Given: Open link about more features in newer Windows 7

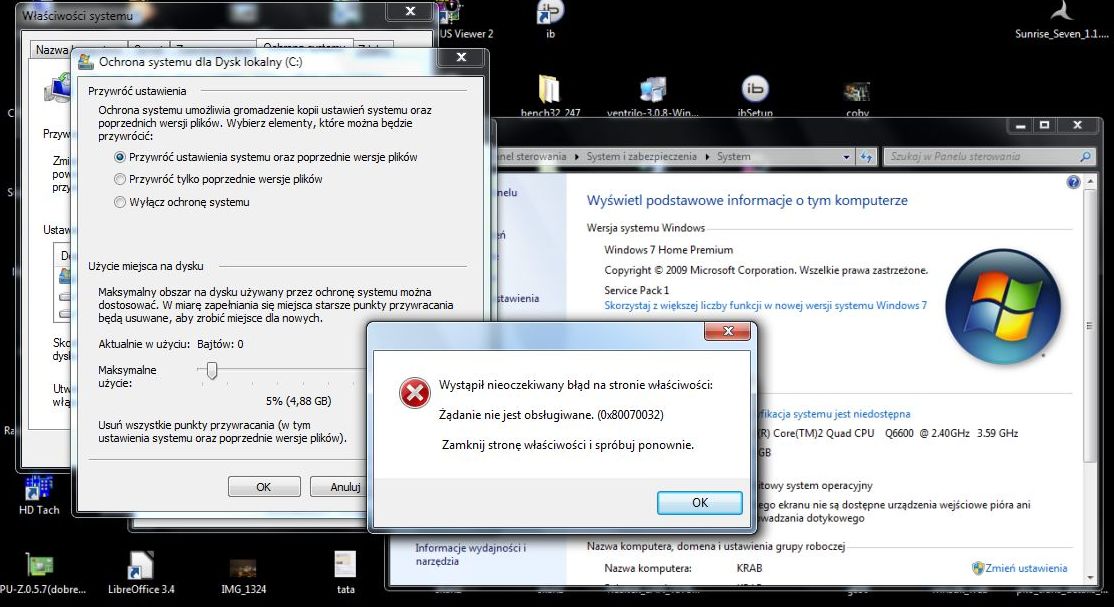Looking at the screenshot, I should [x=765, y=306].
